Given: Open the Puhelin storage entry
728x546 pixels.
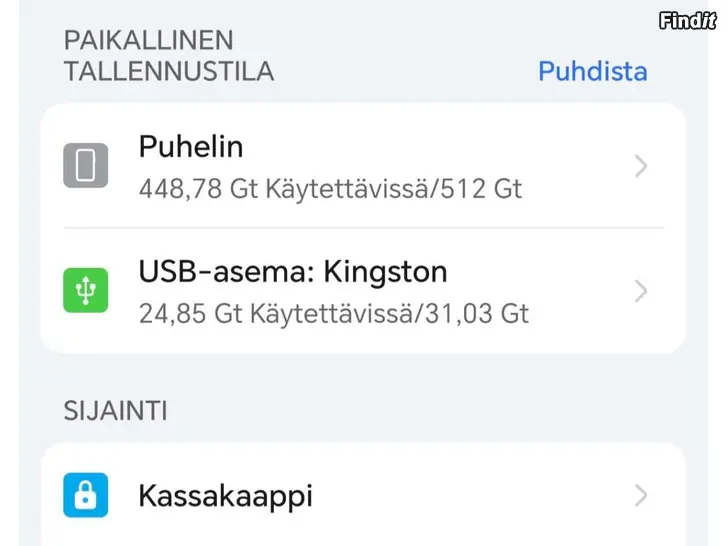Looking at the screenshot, I should (x=191, y=147).
